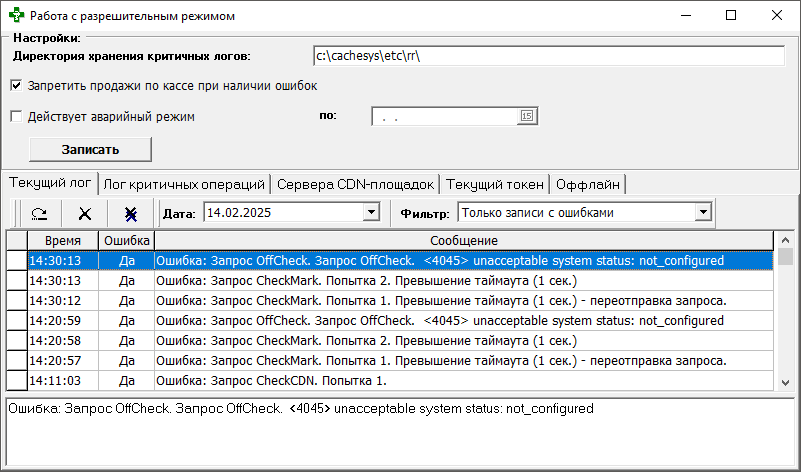Click the 'Ошибка' column header
Image resolution: width=801 pixels, height=472 pixels.
coord(126,241)
